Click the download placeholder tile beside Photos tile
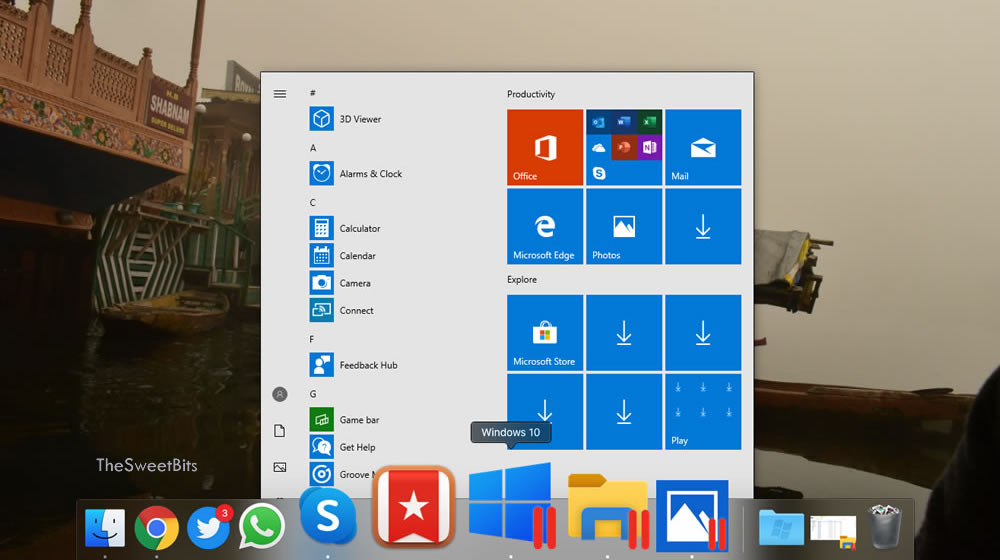This screenshot has height=560, width=1000. 703,226
